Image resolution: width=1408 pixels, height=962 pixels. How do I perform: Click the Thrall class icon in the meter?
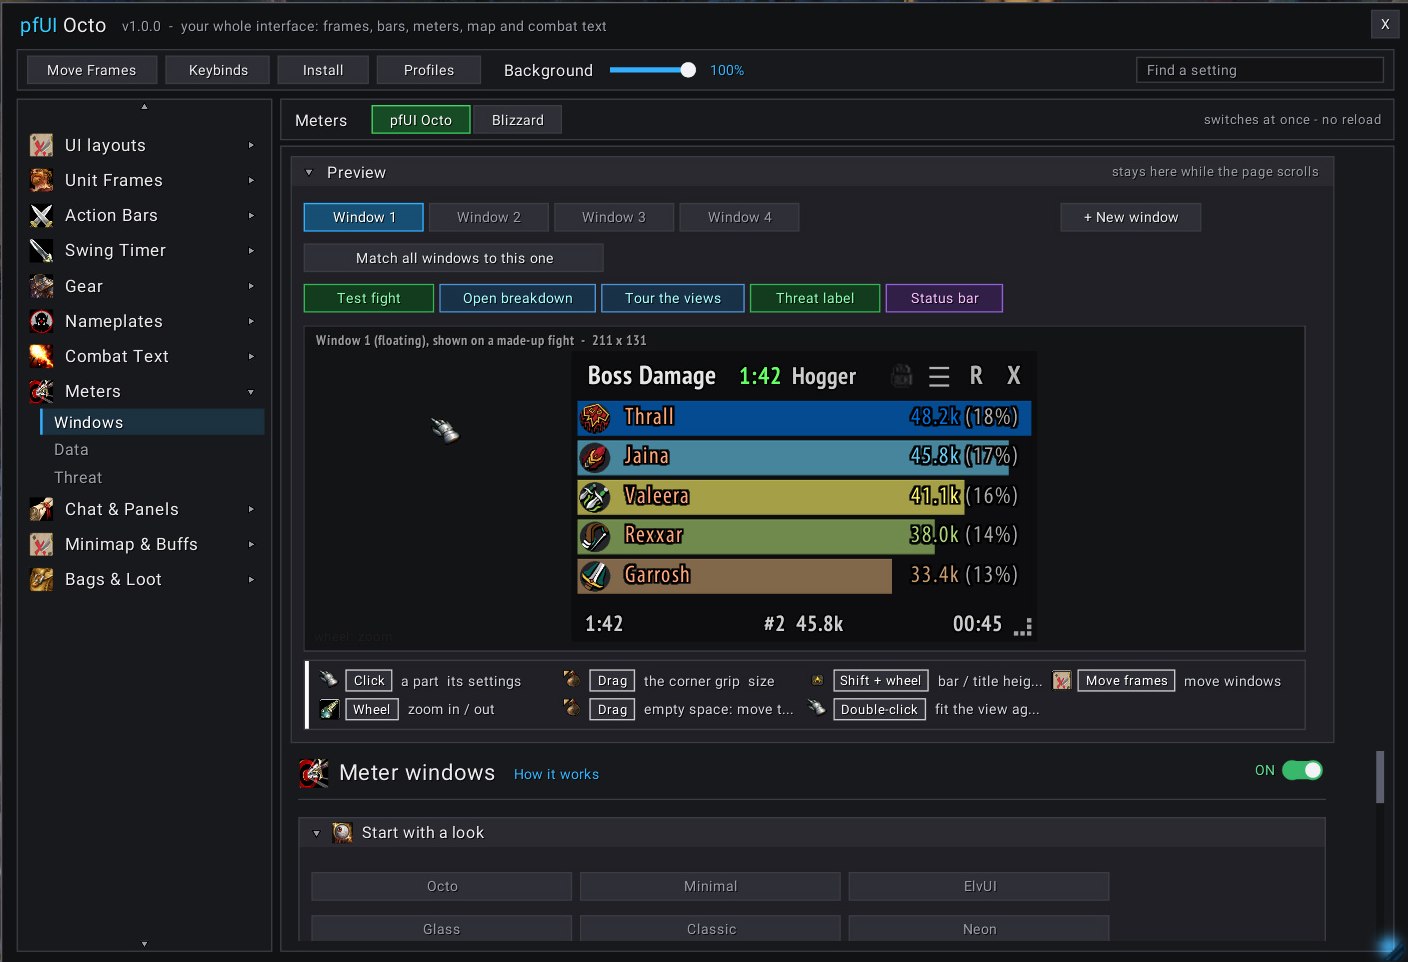pos(595,417)
